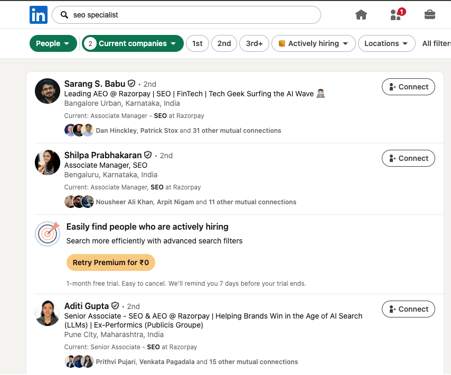Open Nousheer Ali Khan, Arpit Nigam mutual connections link
This screenshot has height=375, width=451.
pos(196,202)
